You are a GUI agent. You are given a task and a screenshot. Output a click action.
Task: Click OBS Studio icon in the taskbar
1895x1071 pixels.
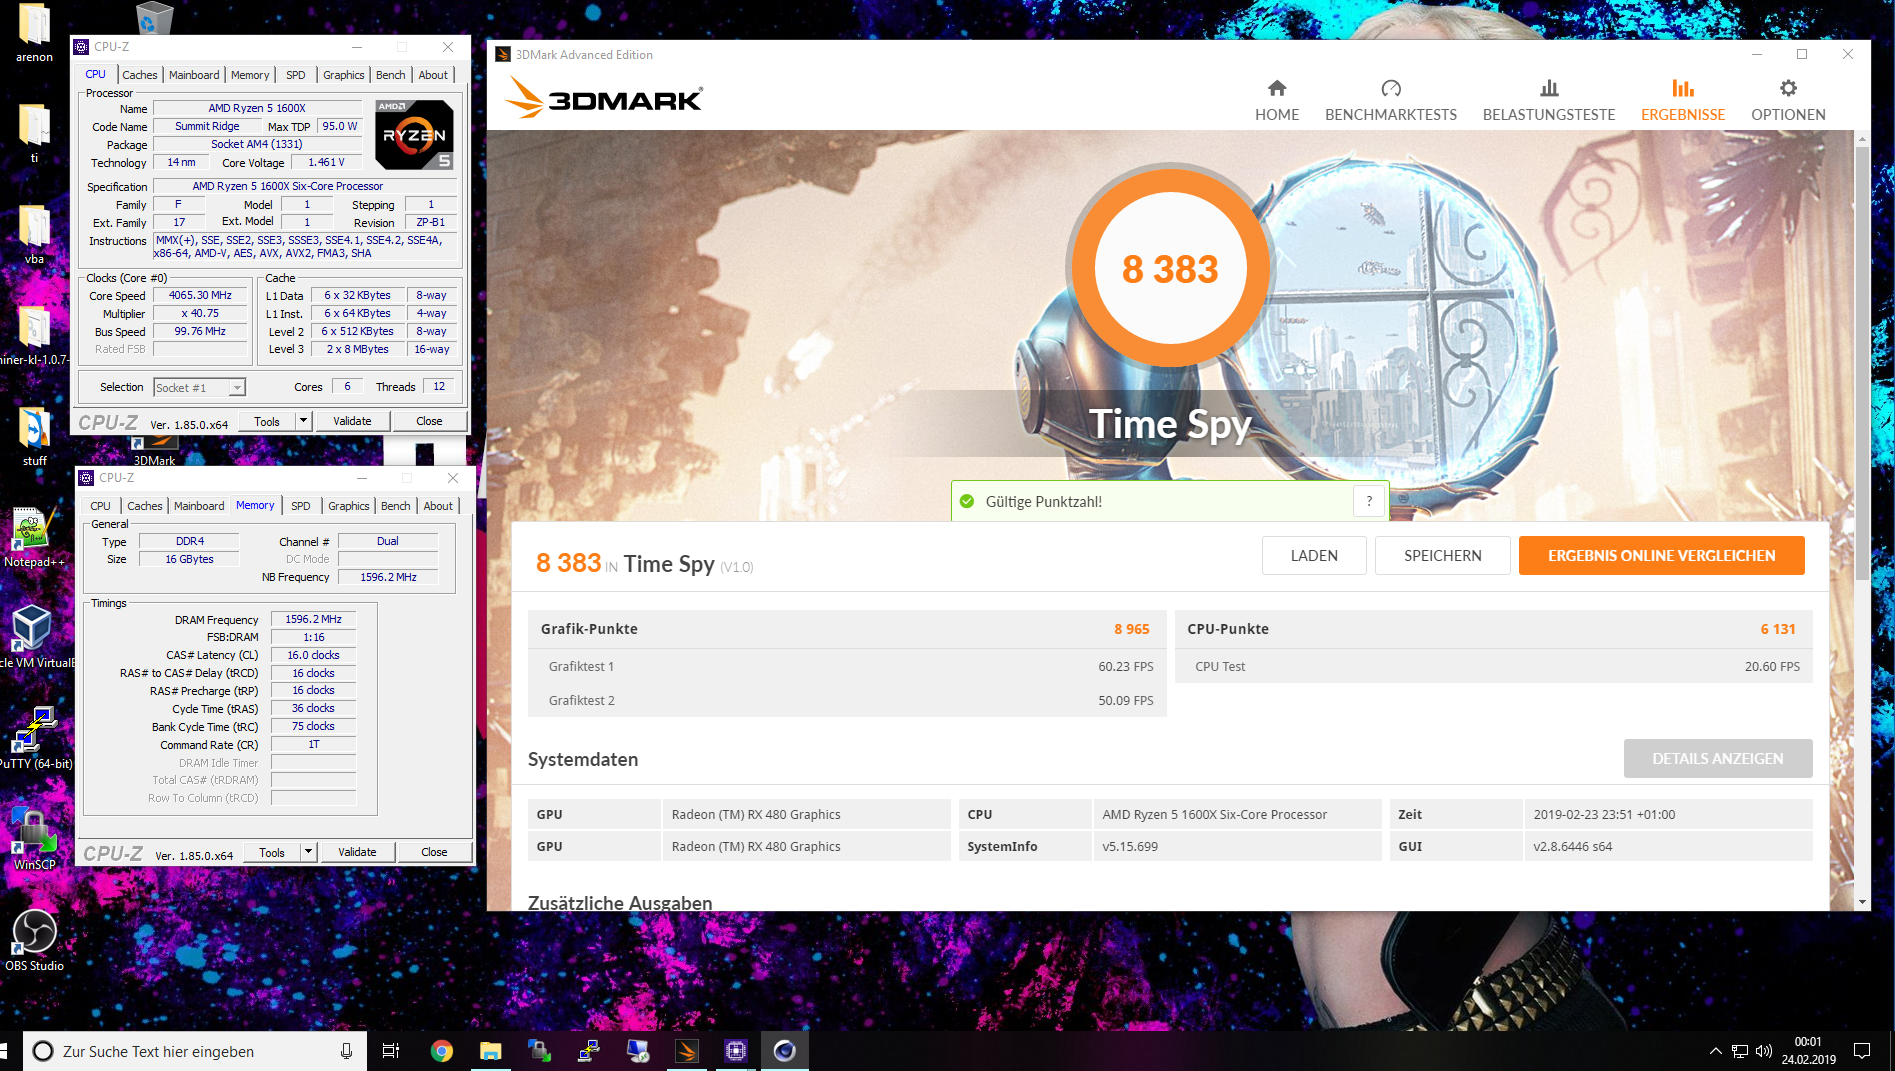tap(785, 1051)
